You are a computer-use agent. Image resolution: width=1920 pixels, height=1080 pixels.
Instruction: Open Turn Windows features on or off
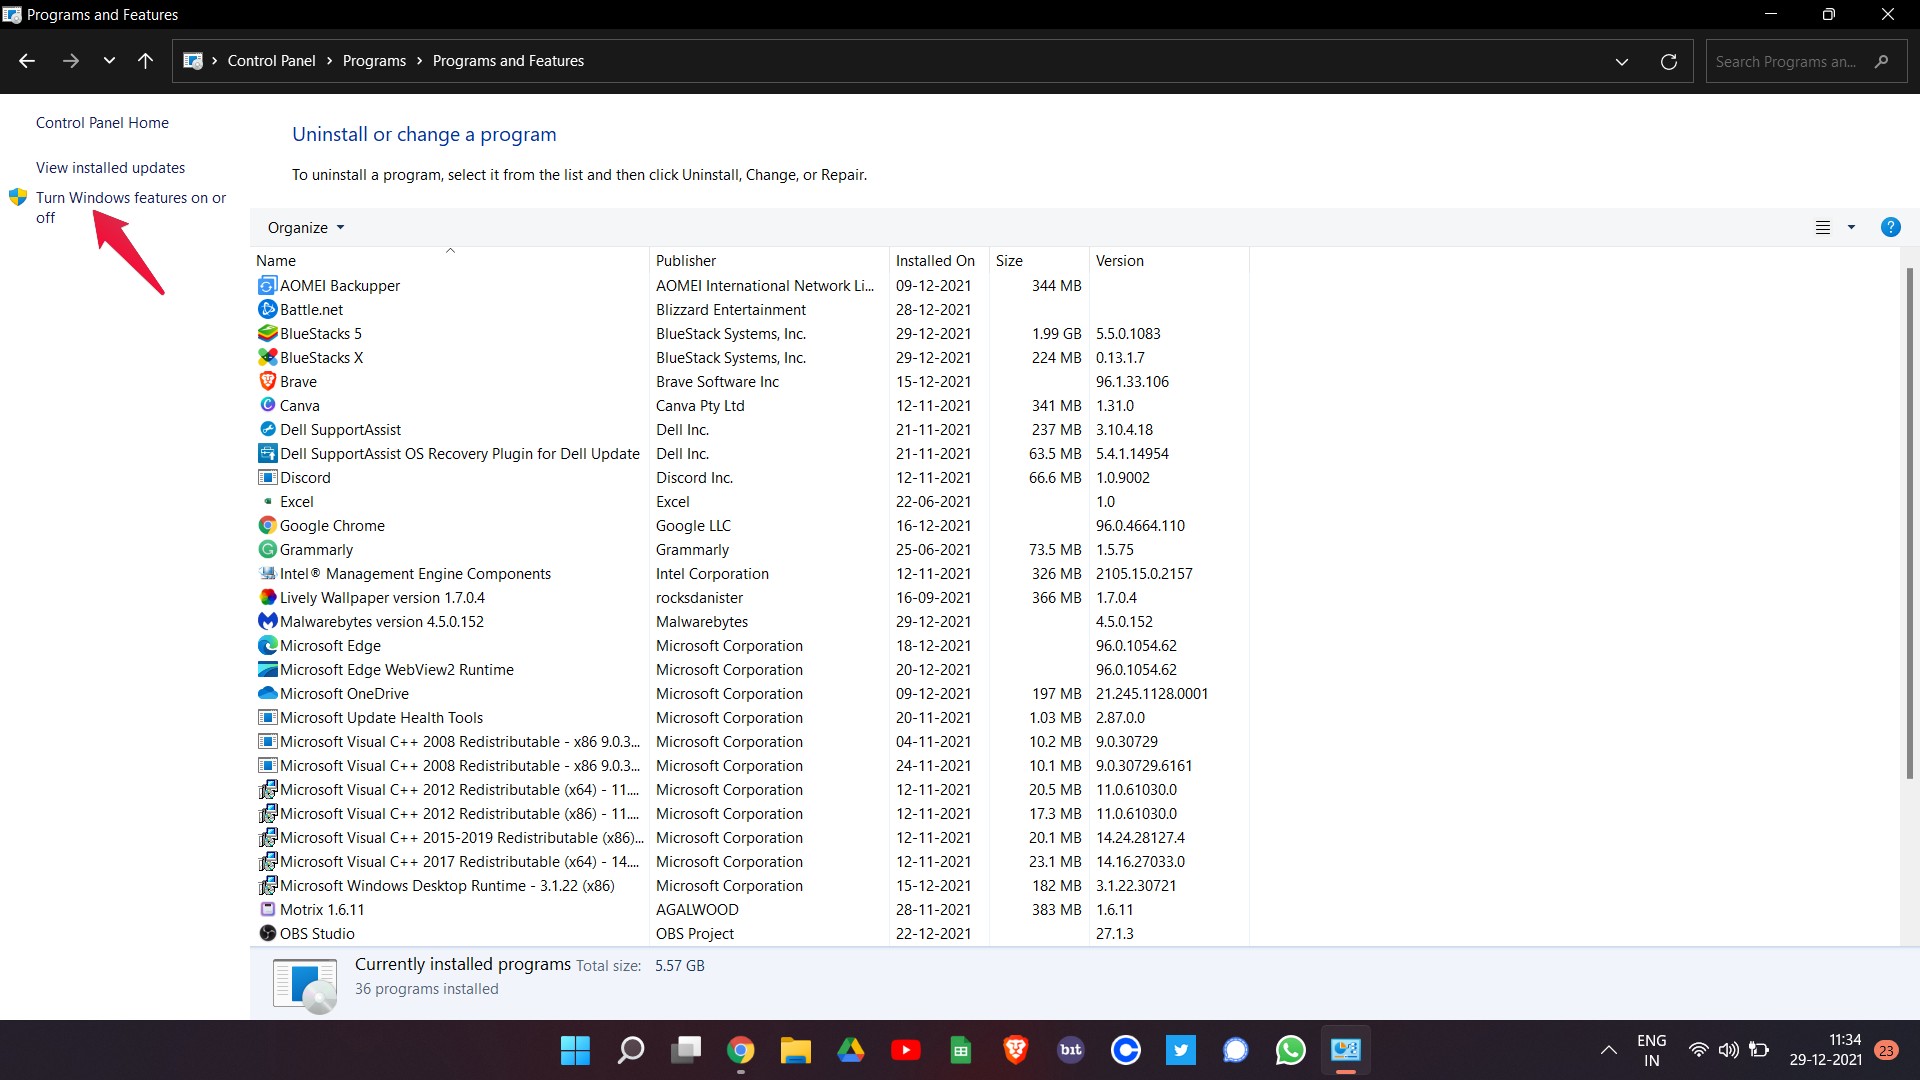pyautogui.click(x=131, y=206)
